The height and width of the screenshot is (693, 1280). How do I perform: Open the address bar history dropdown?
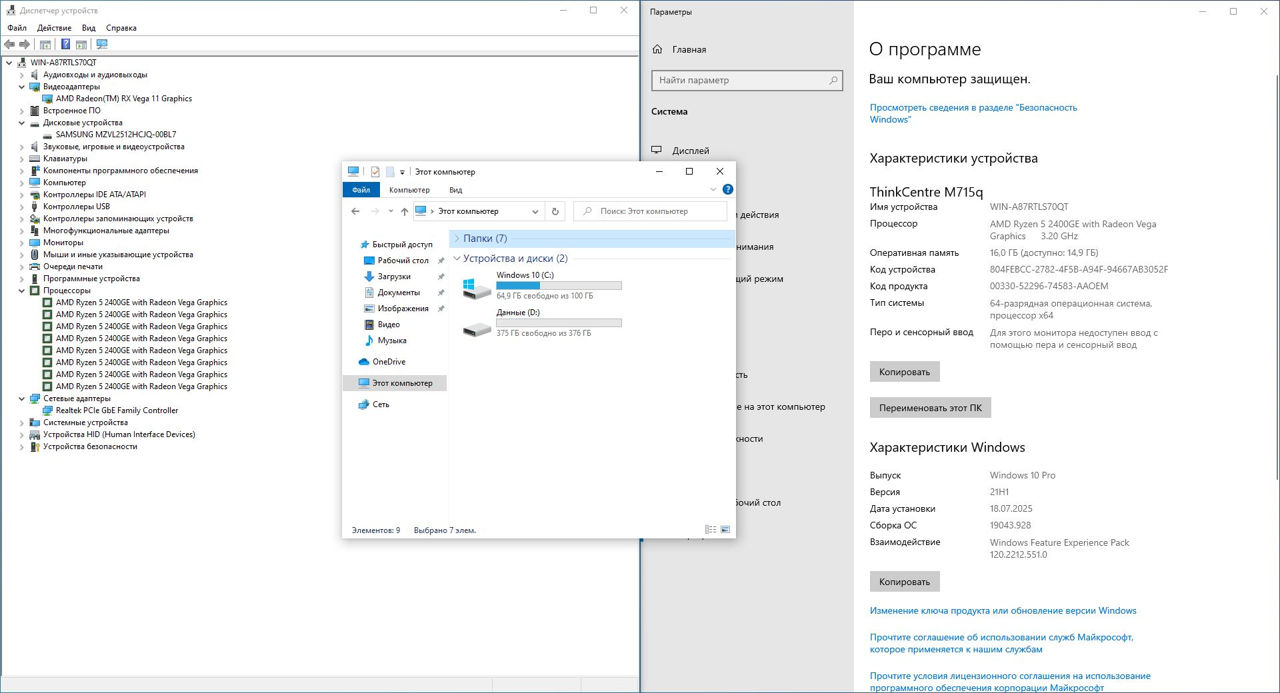535,211
